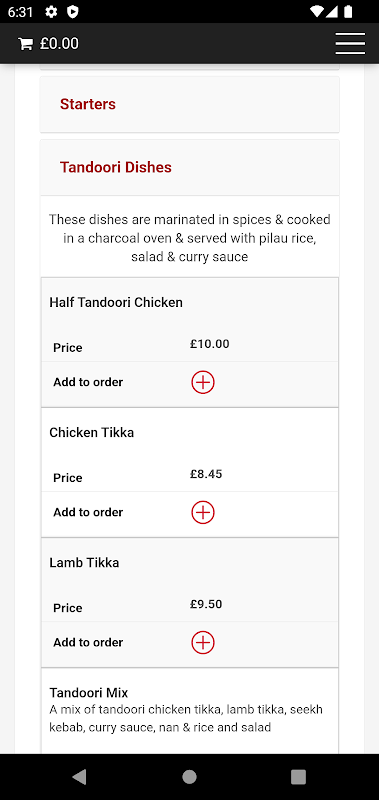379x800 pixels.
Task: Select the Half Tandoori Chicken item title
Action: (116, 302)
